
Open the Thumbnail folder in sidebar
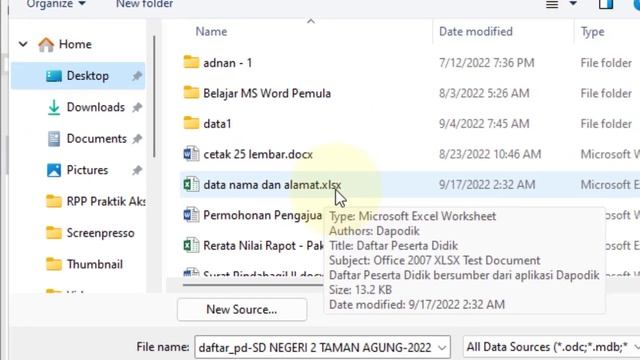coord(95,264)
